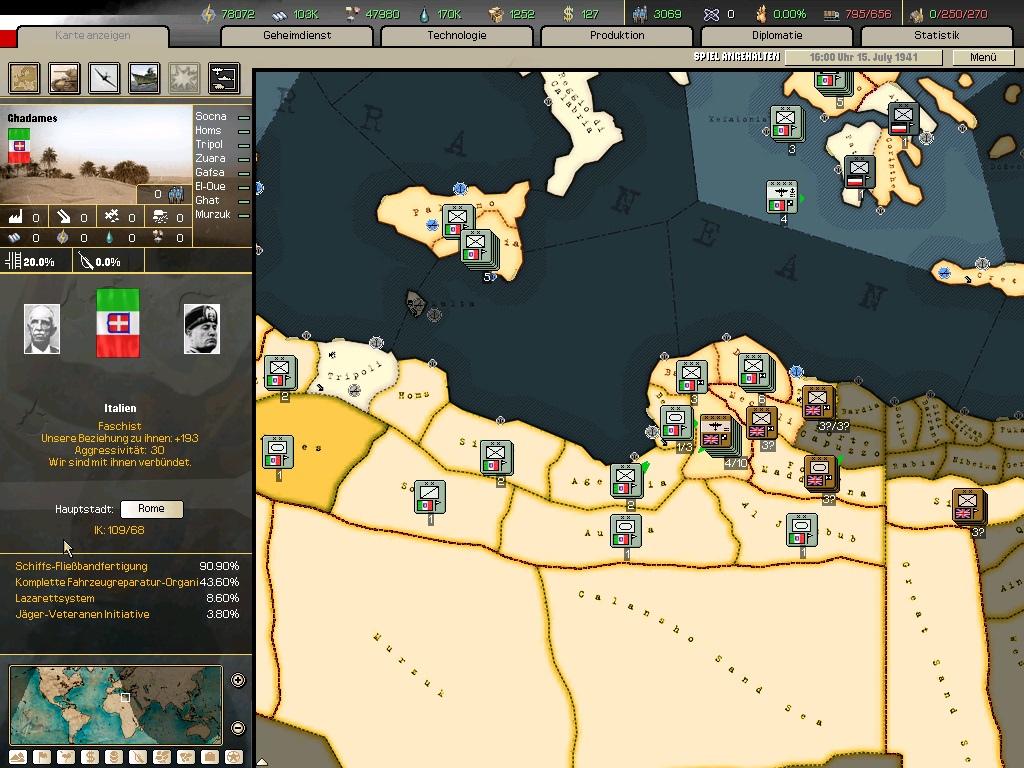Select the tank land units icon

click(64, 78)
